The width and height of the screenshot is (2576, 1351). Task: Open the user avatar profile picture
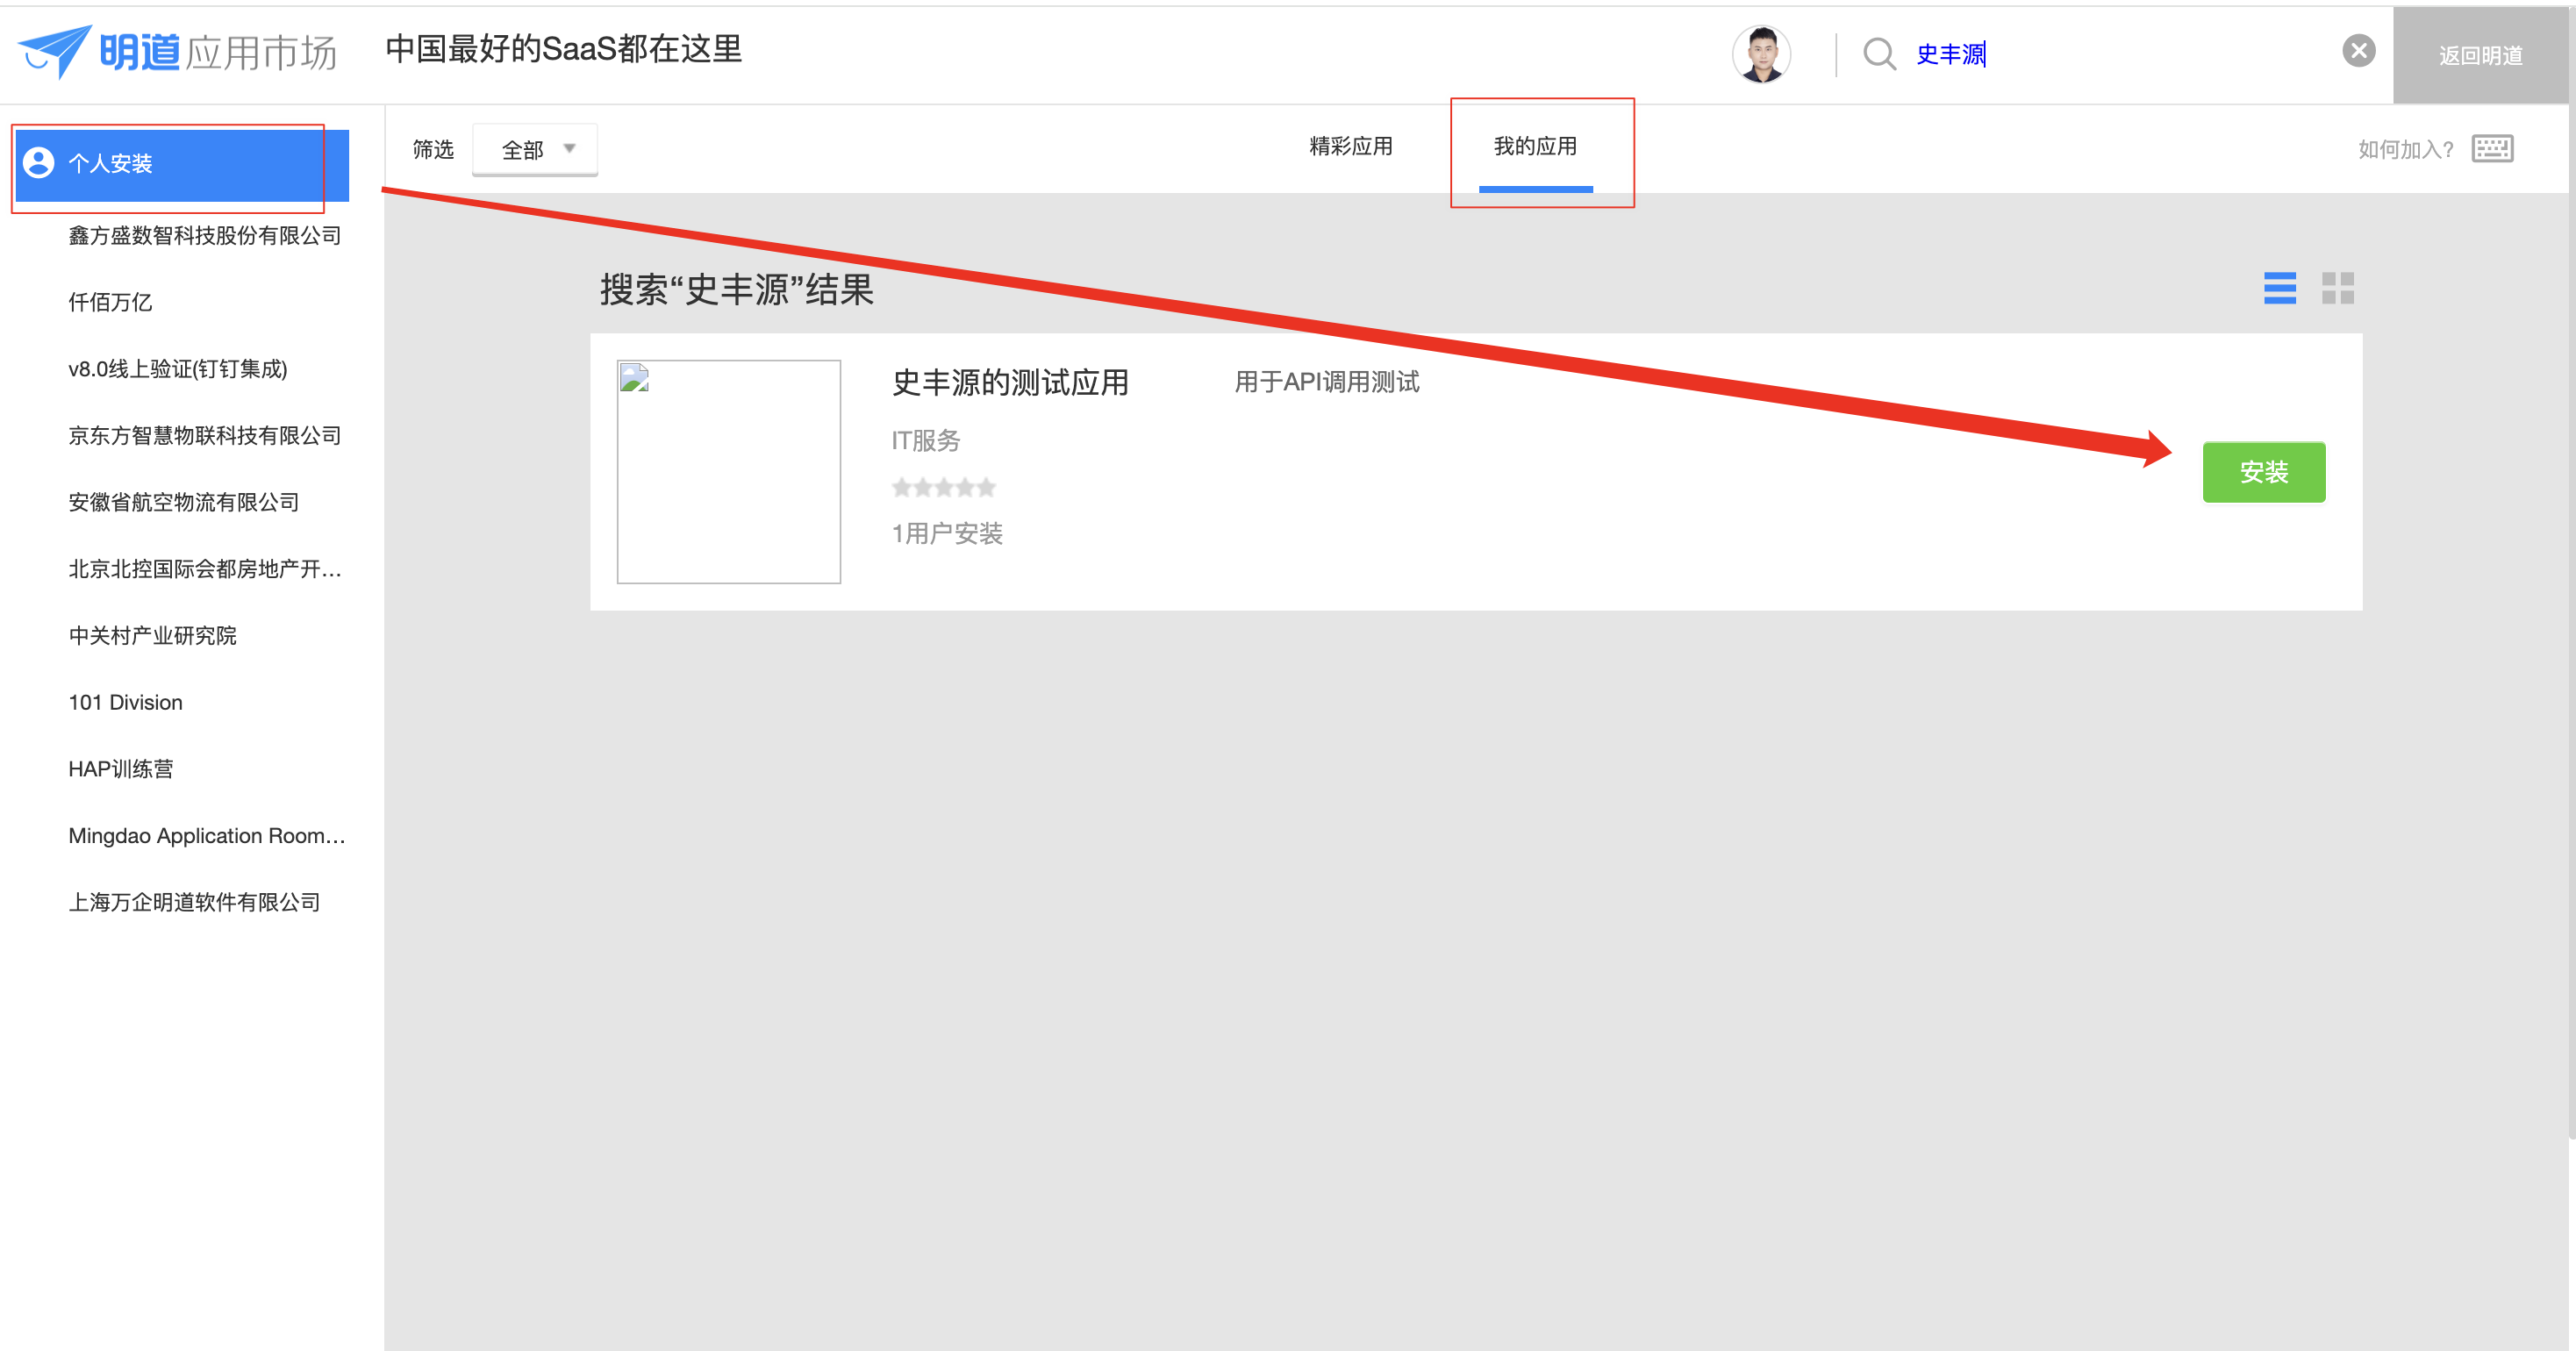pos(1761,53)
